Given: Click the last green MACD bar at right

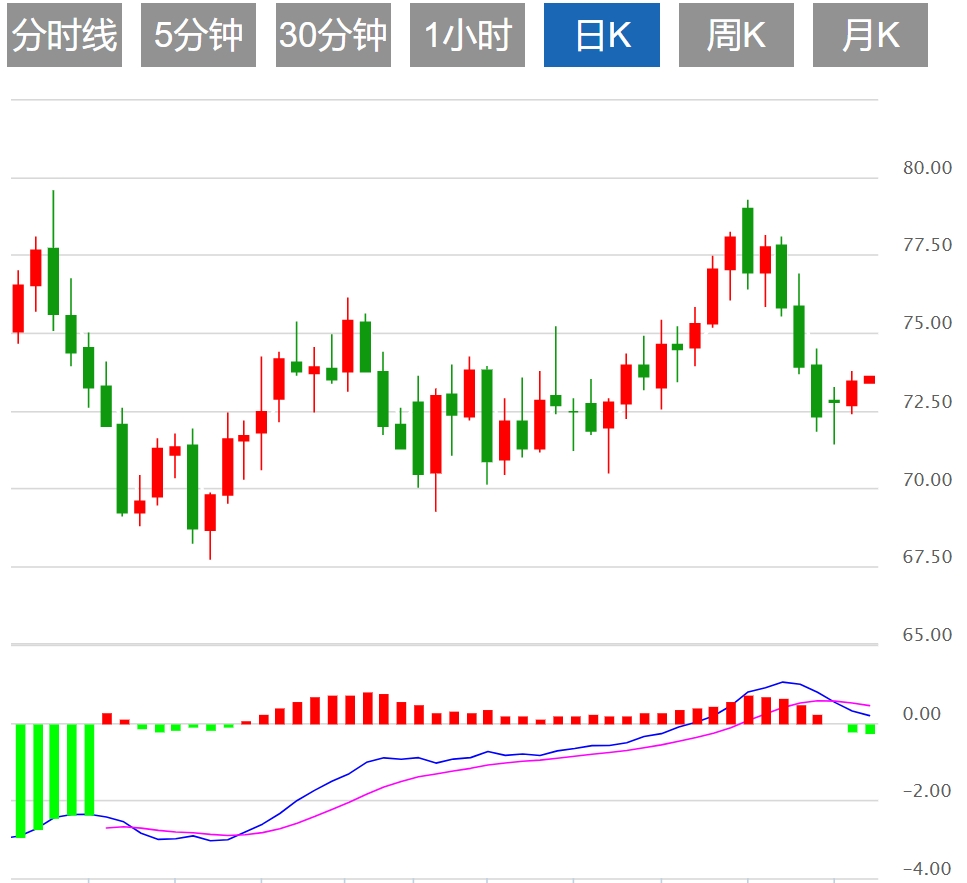Looking at the screenshot, I should (x=870, y=729).
